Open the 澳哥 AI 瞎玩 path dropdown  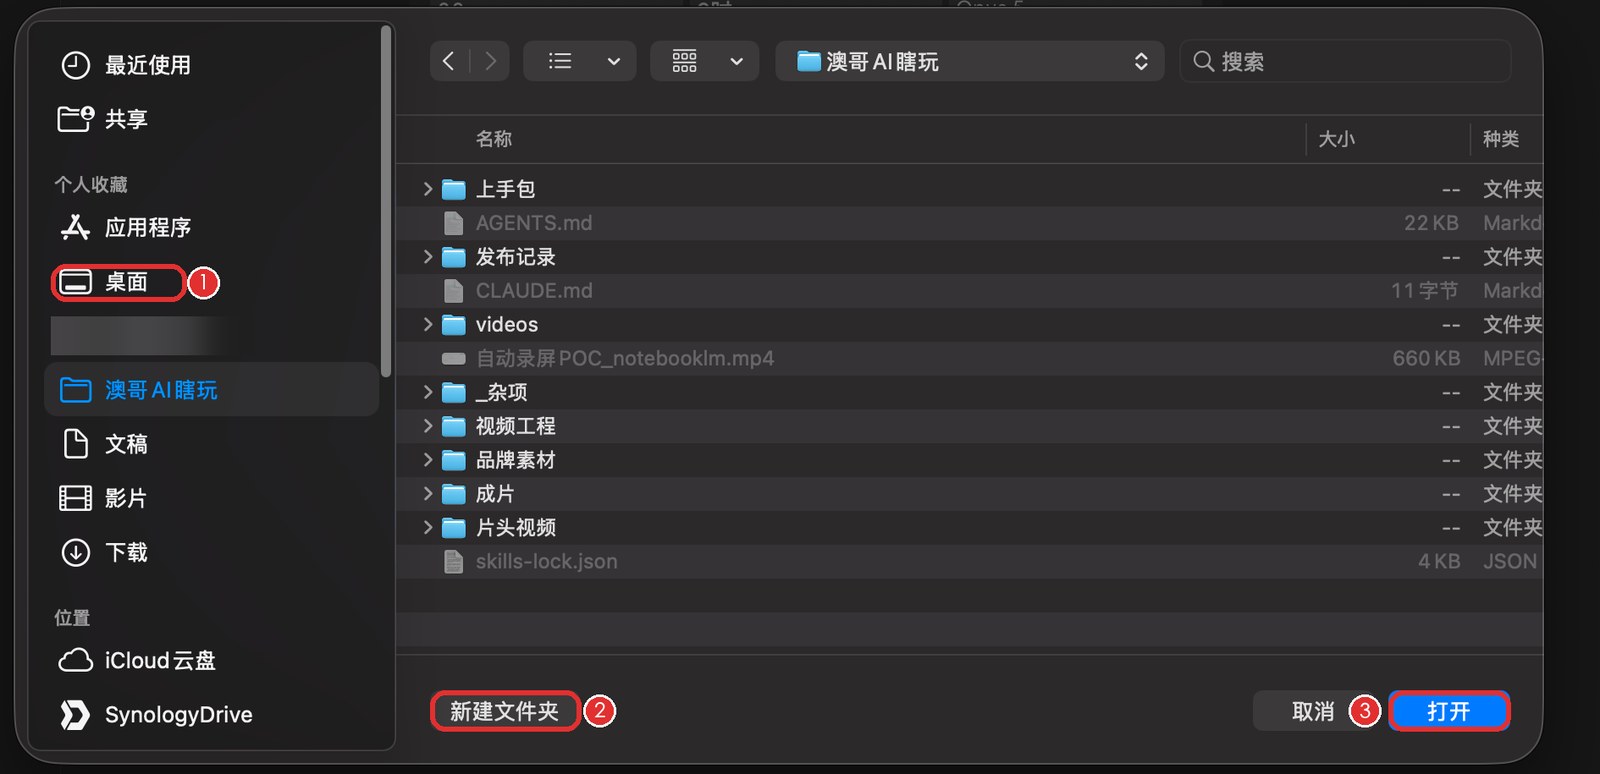point(969,61)
